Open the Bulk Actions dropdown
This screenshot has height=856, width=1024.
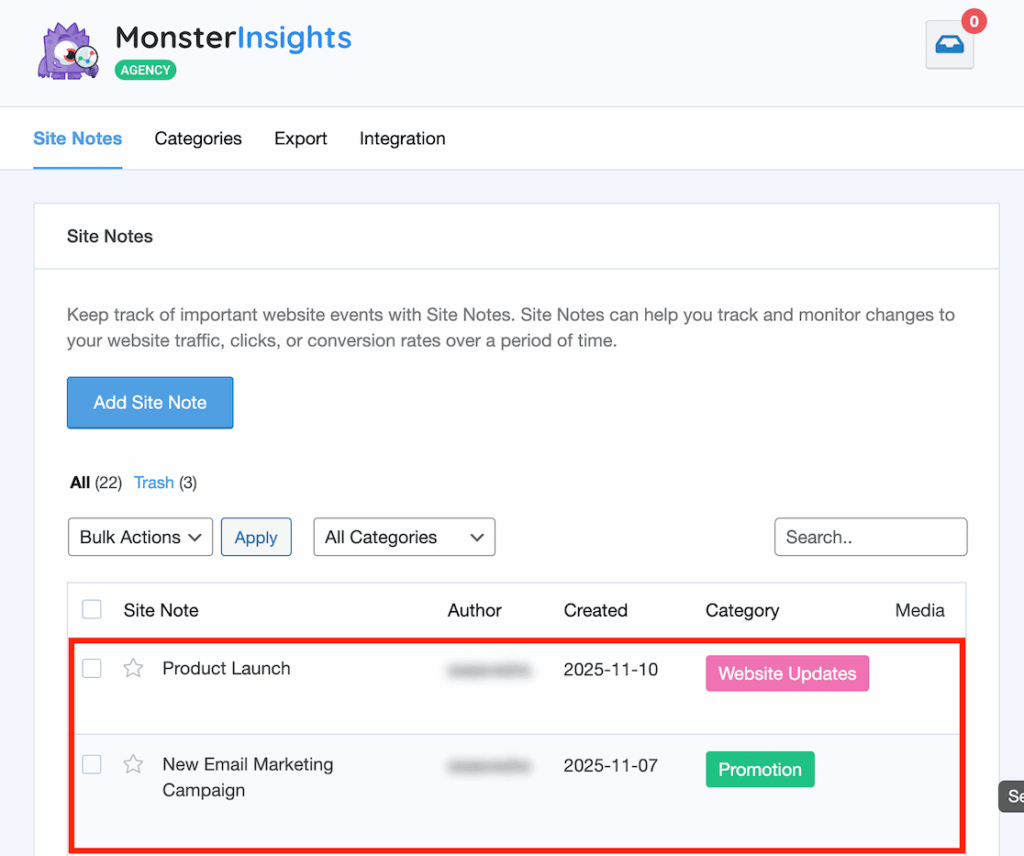tap(139, 537)
